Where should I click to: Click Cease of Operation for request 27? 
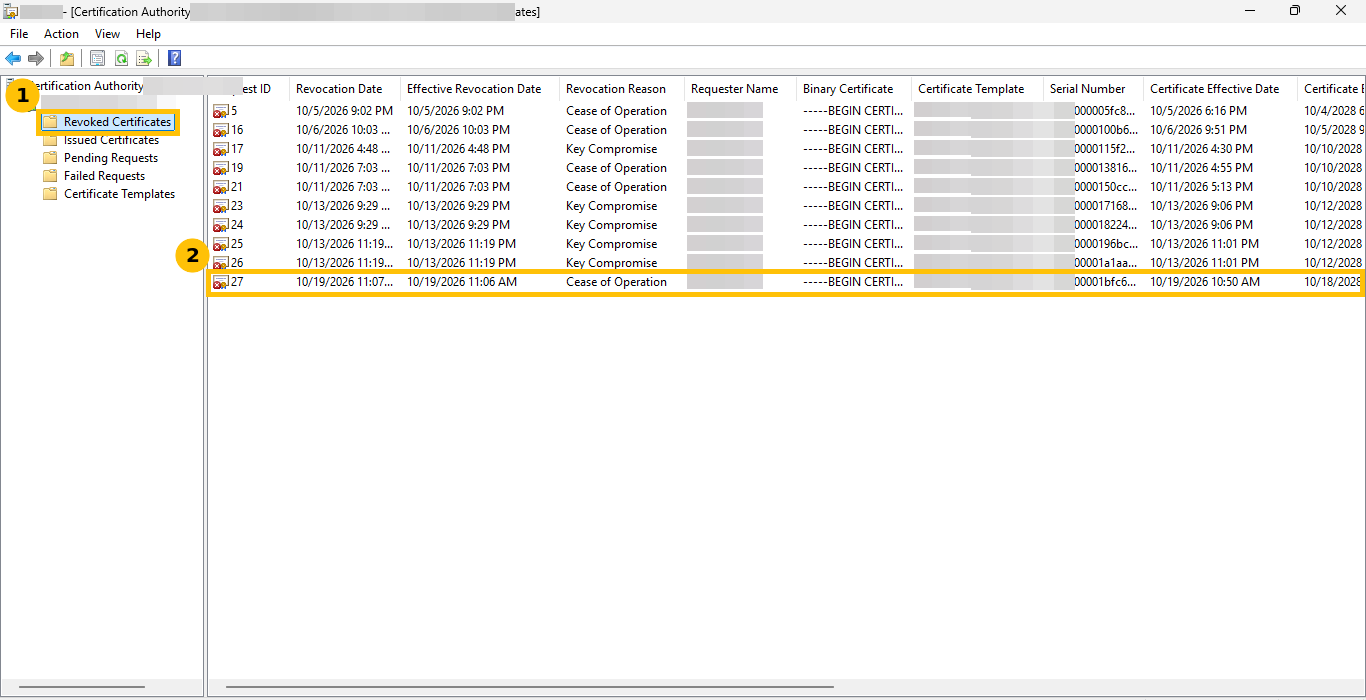[616, 282]
